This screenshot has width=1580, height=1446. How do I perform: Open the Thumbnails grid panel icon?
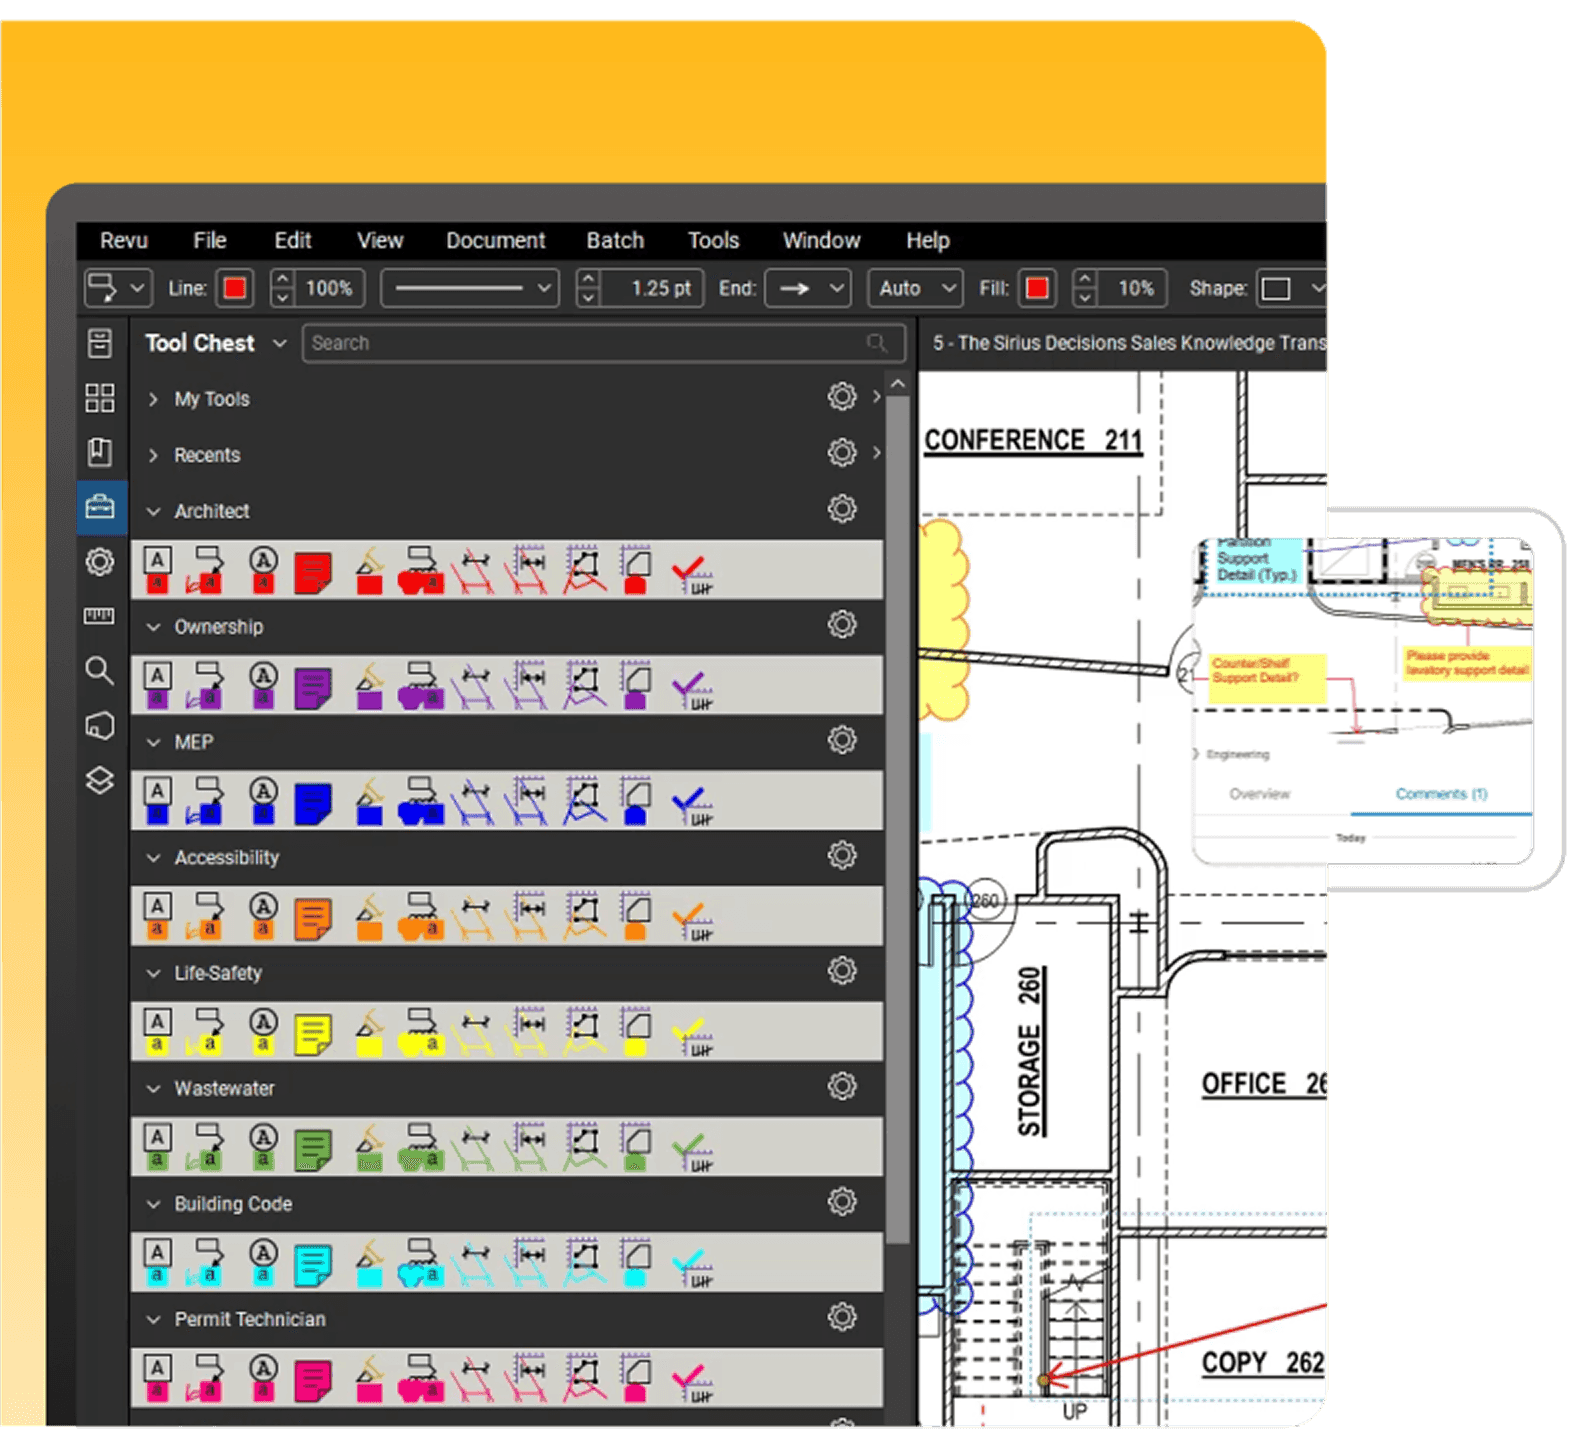coord(100,398)
